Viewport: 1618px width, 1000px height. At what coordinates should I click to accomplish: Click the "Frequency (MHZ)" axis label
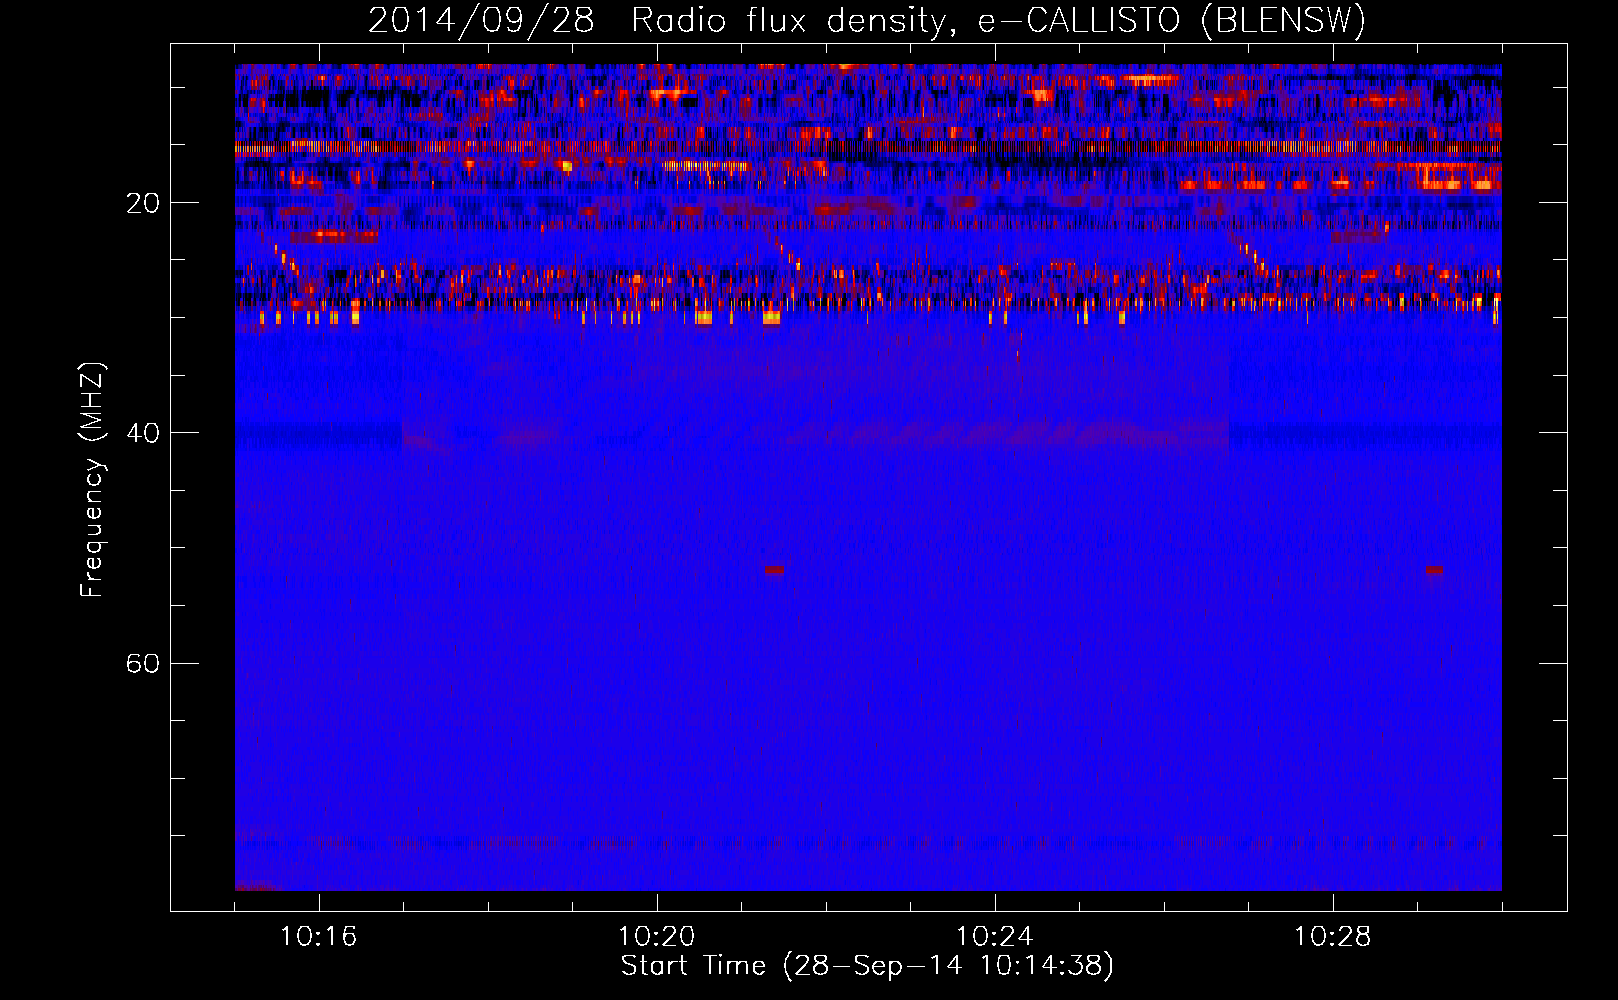92,480
